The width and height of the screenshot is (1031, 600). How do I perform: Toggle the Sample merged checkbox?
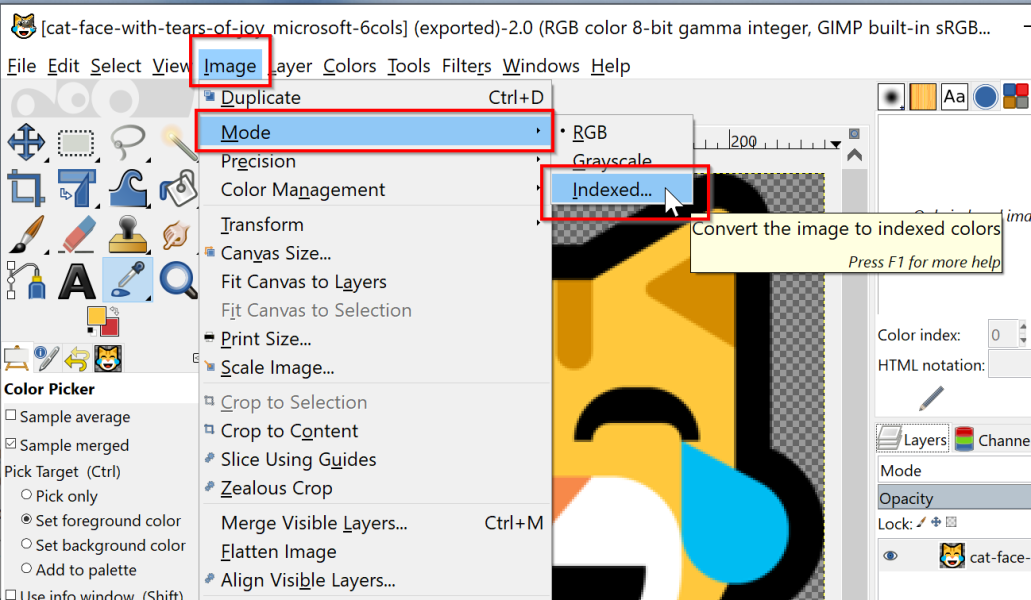pos(11,444)
